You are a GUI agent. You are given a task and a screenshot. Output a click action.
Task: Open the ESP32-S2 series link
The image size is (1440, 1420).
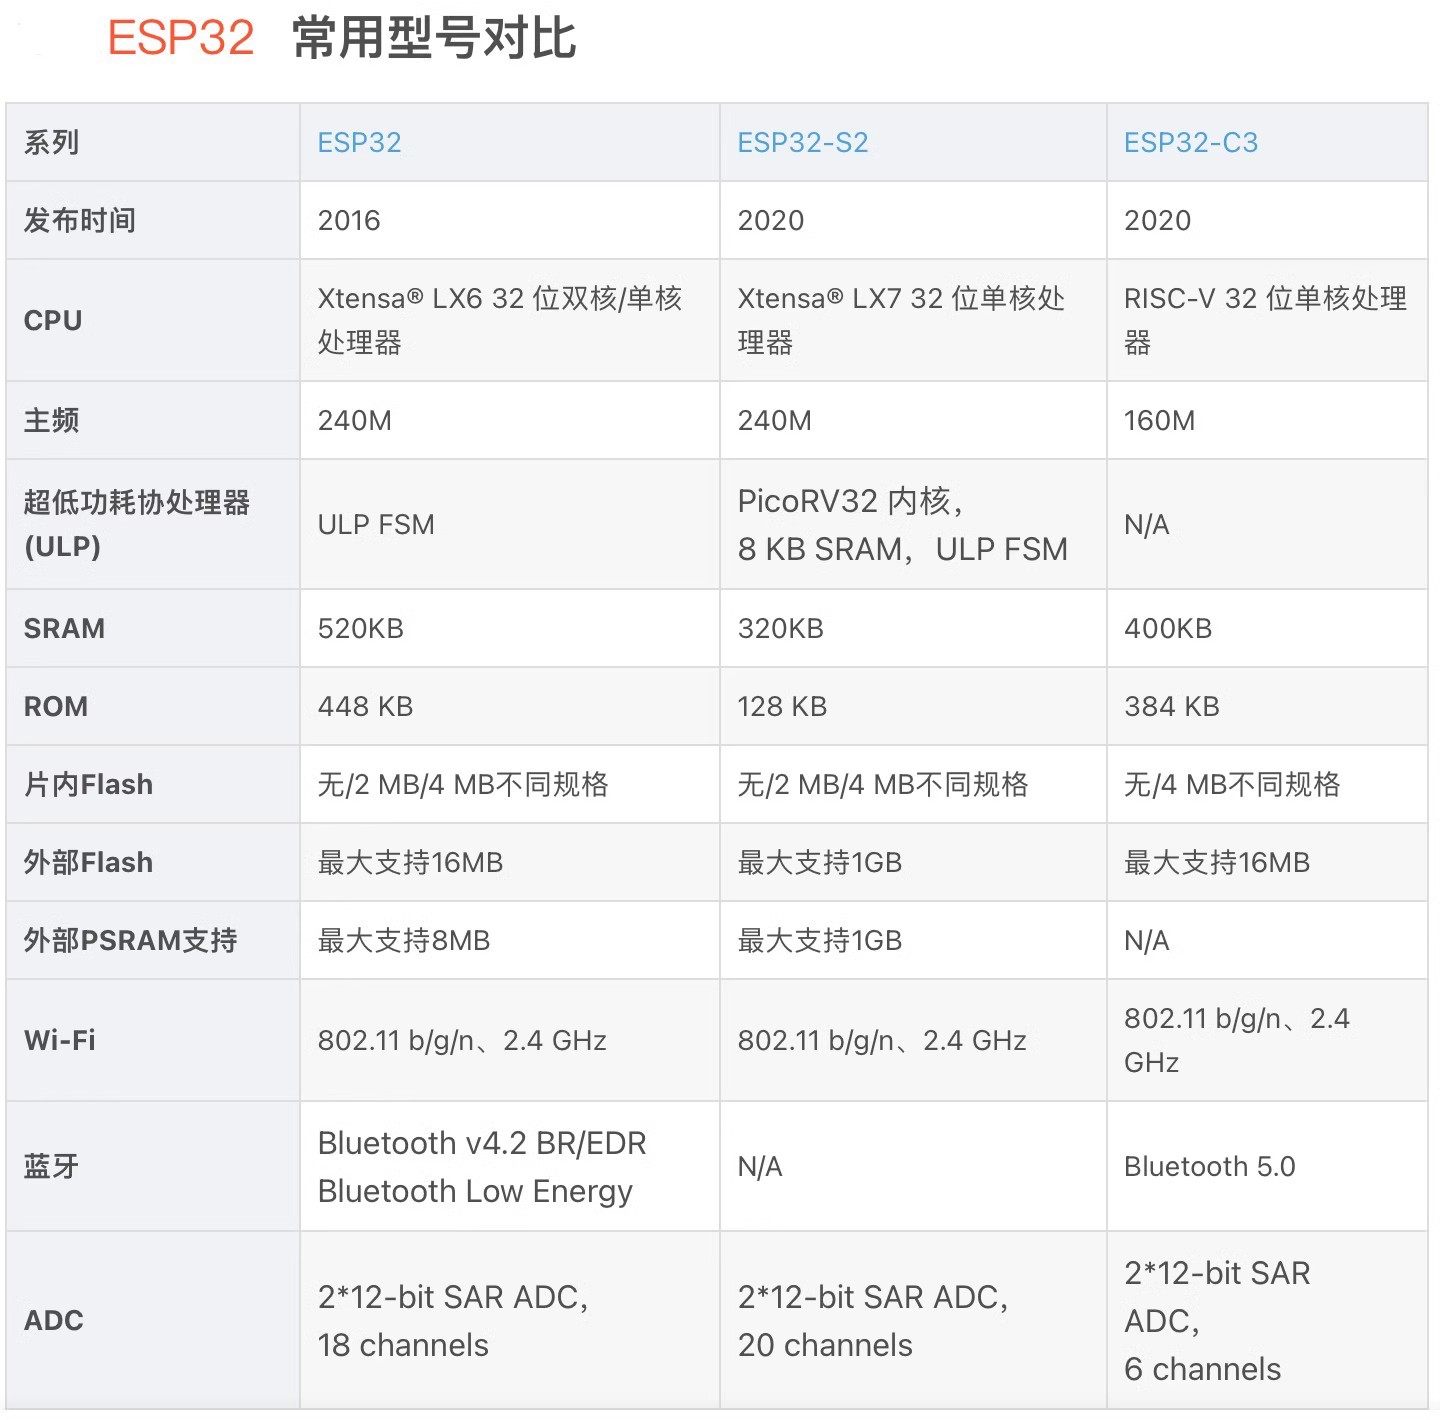point(801,142)
